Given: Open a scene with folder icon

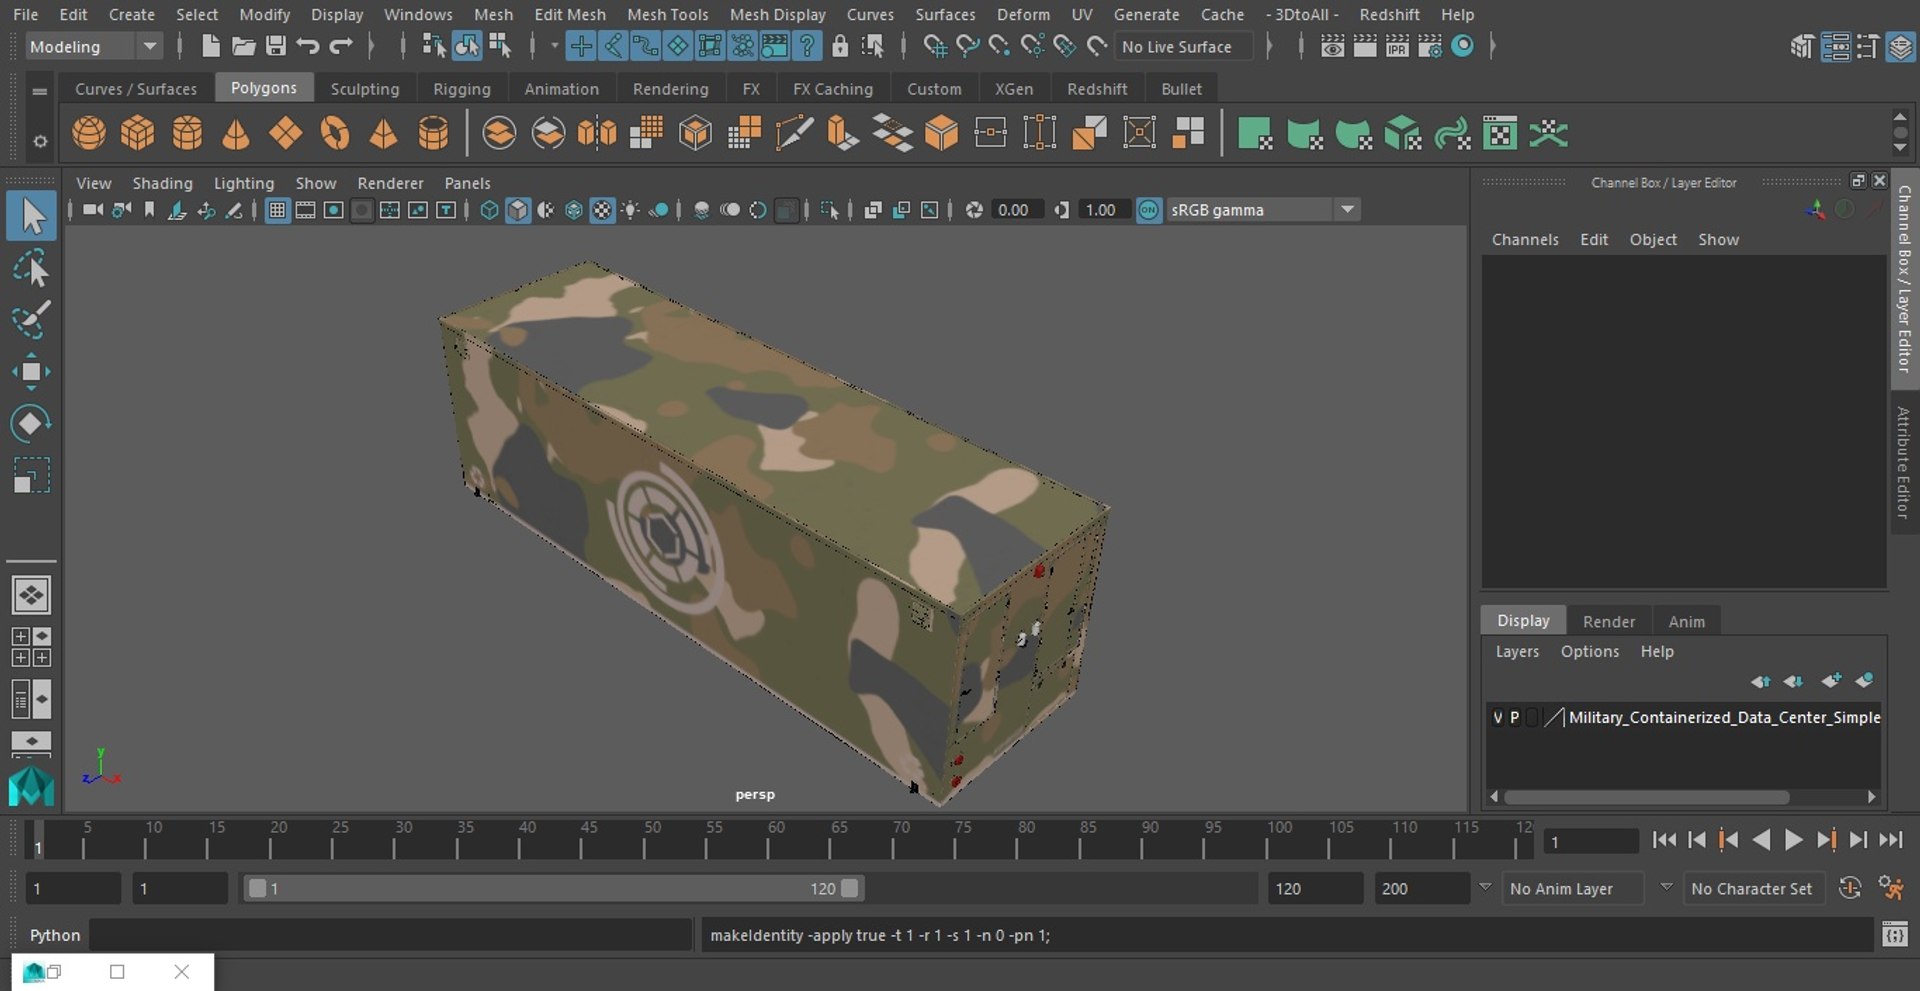Looking at the screenshot, I should click(x=243, y=46).
